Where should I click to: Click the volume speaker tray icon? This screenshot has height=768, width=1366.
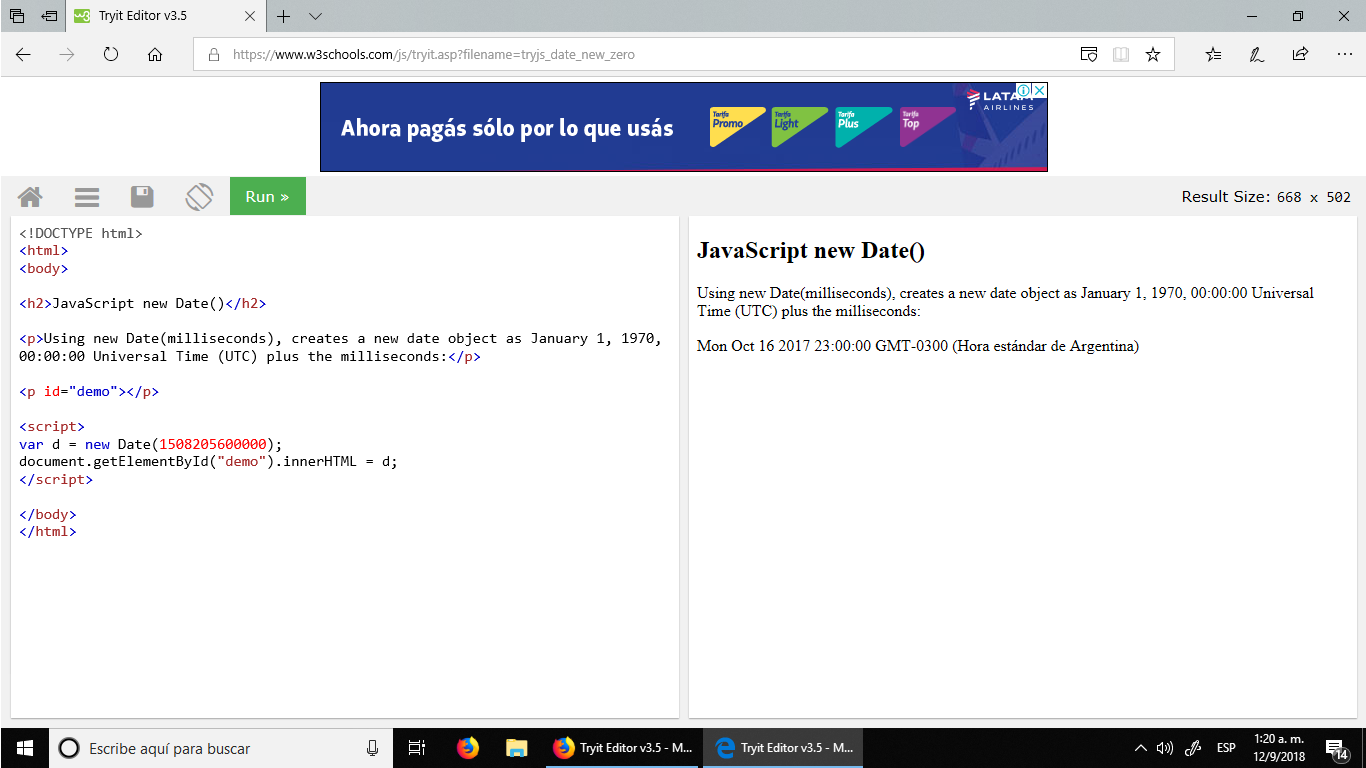point(1164,748)
